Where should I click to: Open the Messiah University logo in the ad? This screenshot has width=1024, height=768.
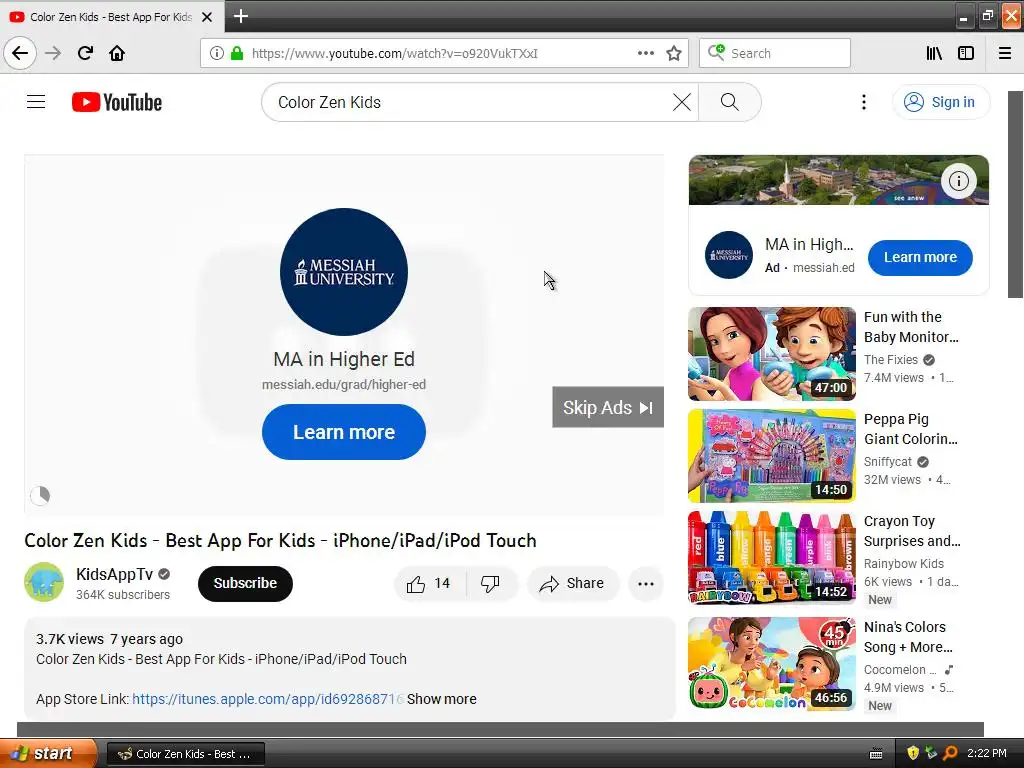344,272
